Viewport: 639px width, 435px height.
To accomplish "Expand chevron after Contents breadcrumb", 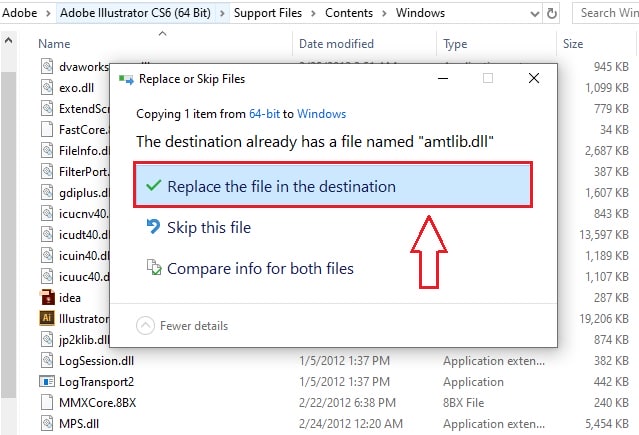I will coord(384,13).
